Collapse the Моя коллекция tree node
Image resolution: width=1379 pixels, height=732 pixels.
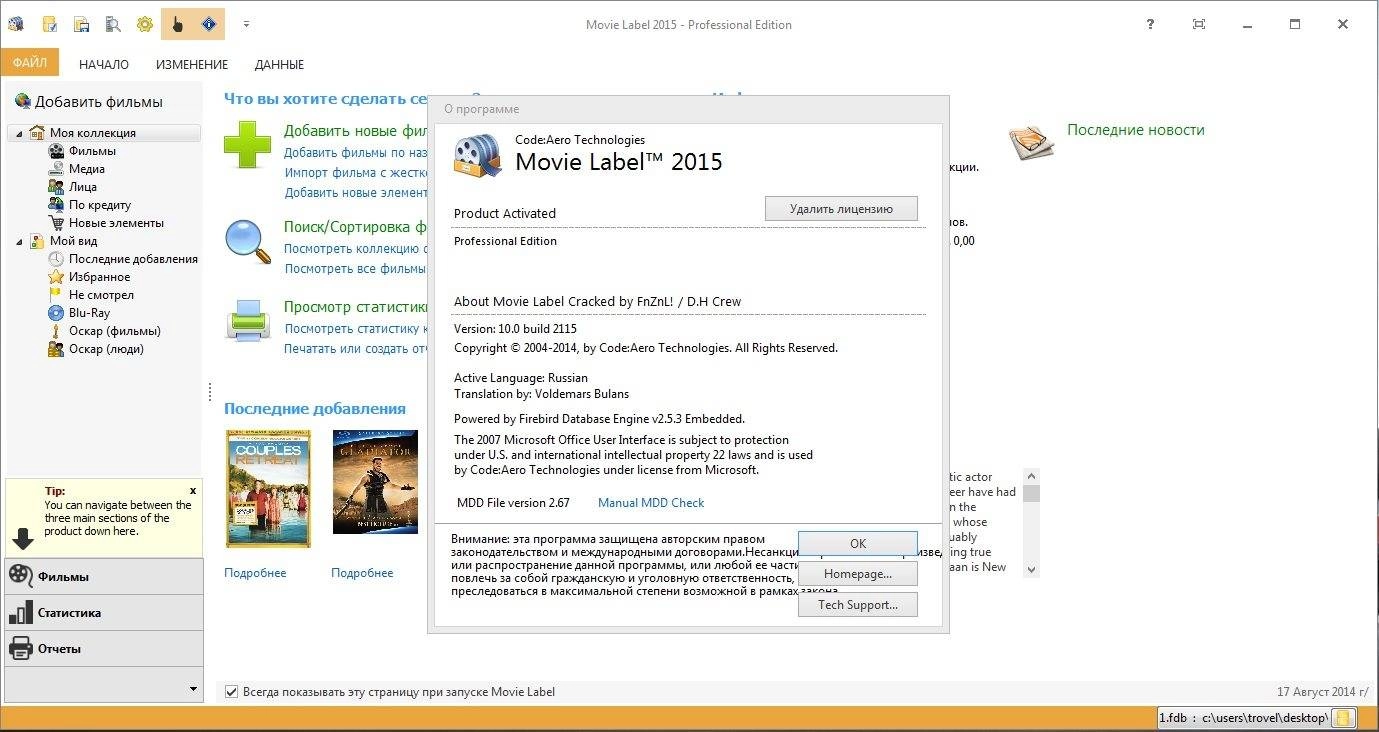pyautogui.click(x=19, y=133)
